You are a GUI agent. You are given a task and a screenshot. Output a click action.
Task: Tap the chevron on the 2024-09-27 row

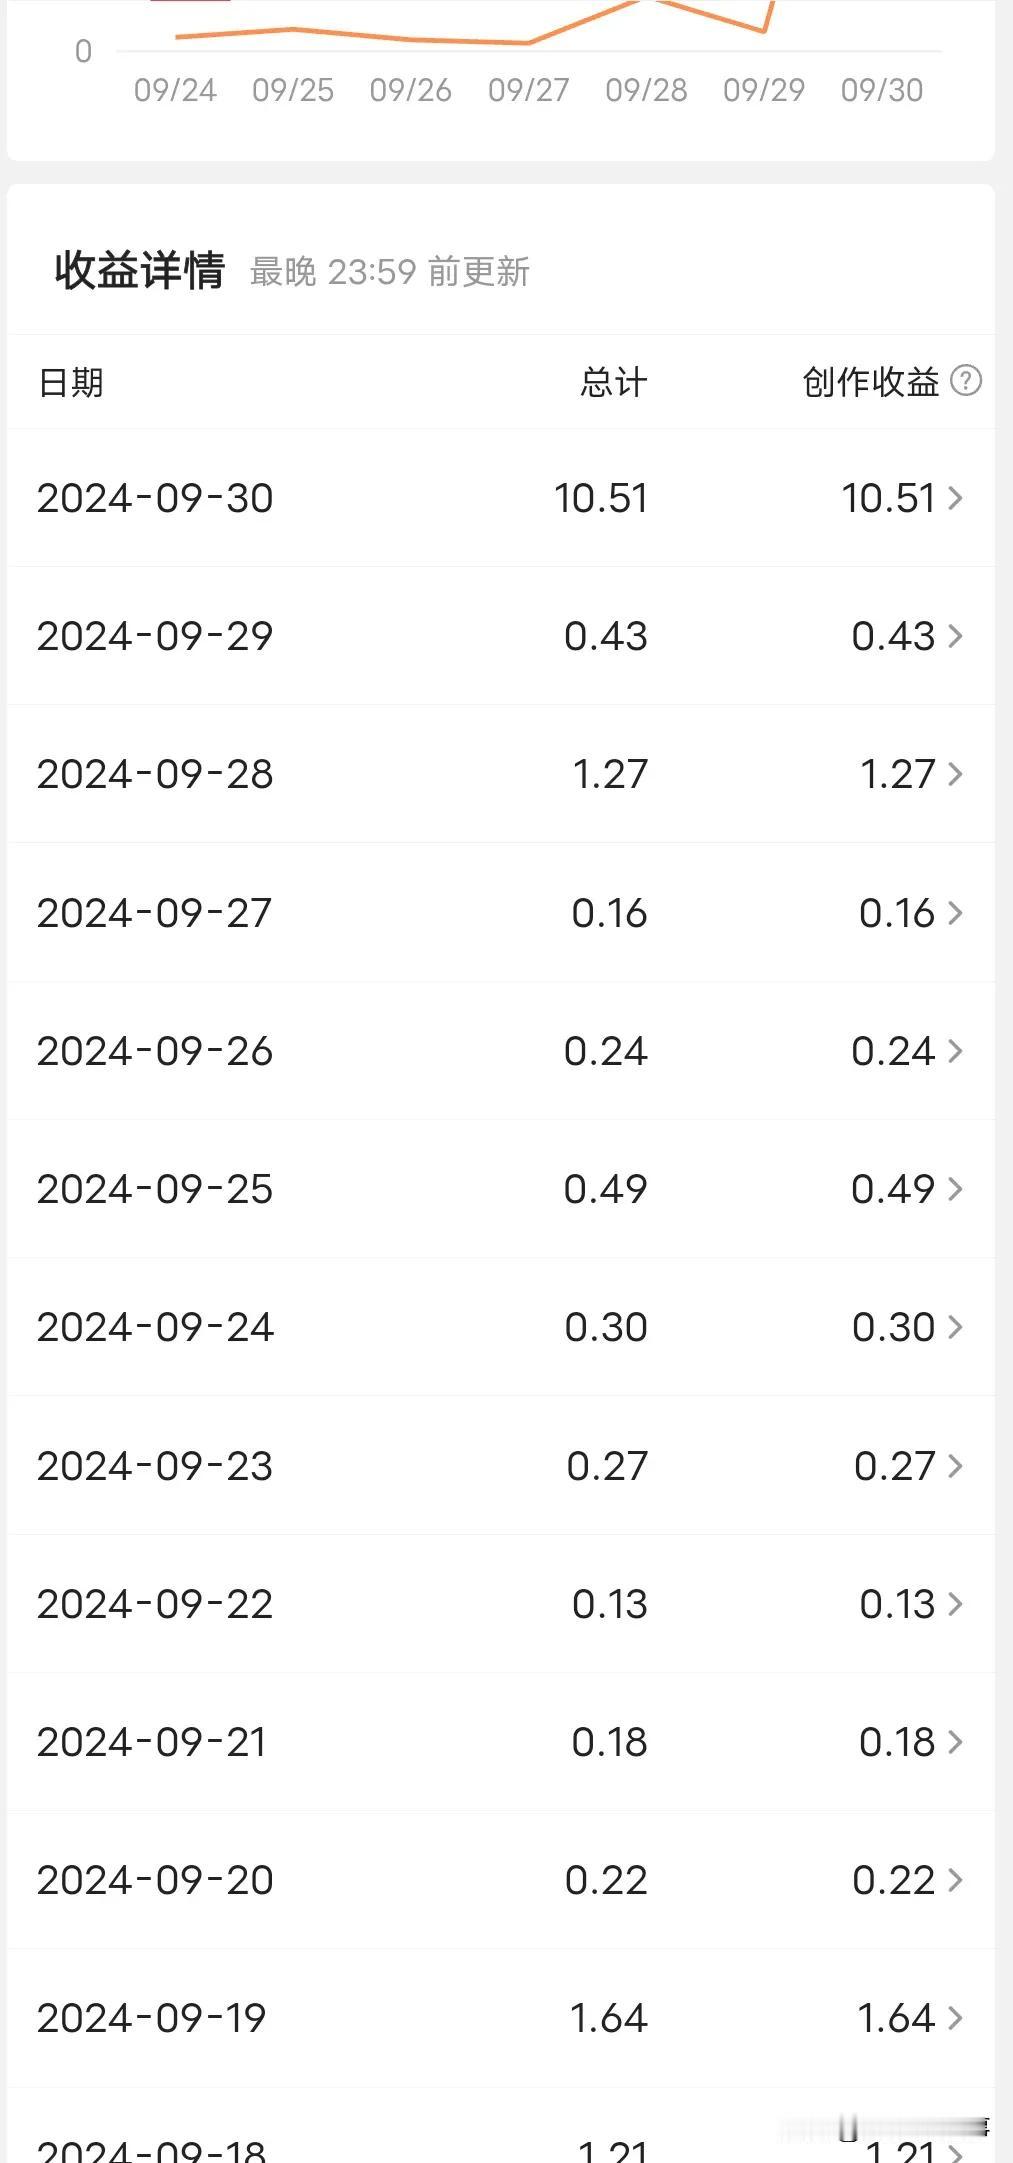(x=955, y=913)
